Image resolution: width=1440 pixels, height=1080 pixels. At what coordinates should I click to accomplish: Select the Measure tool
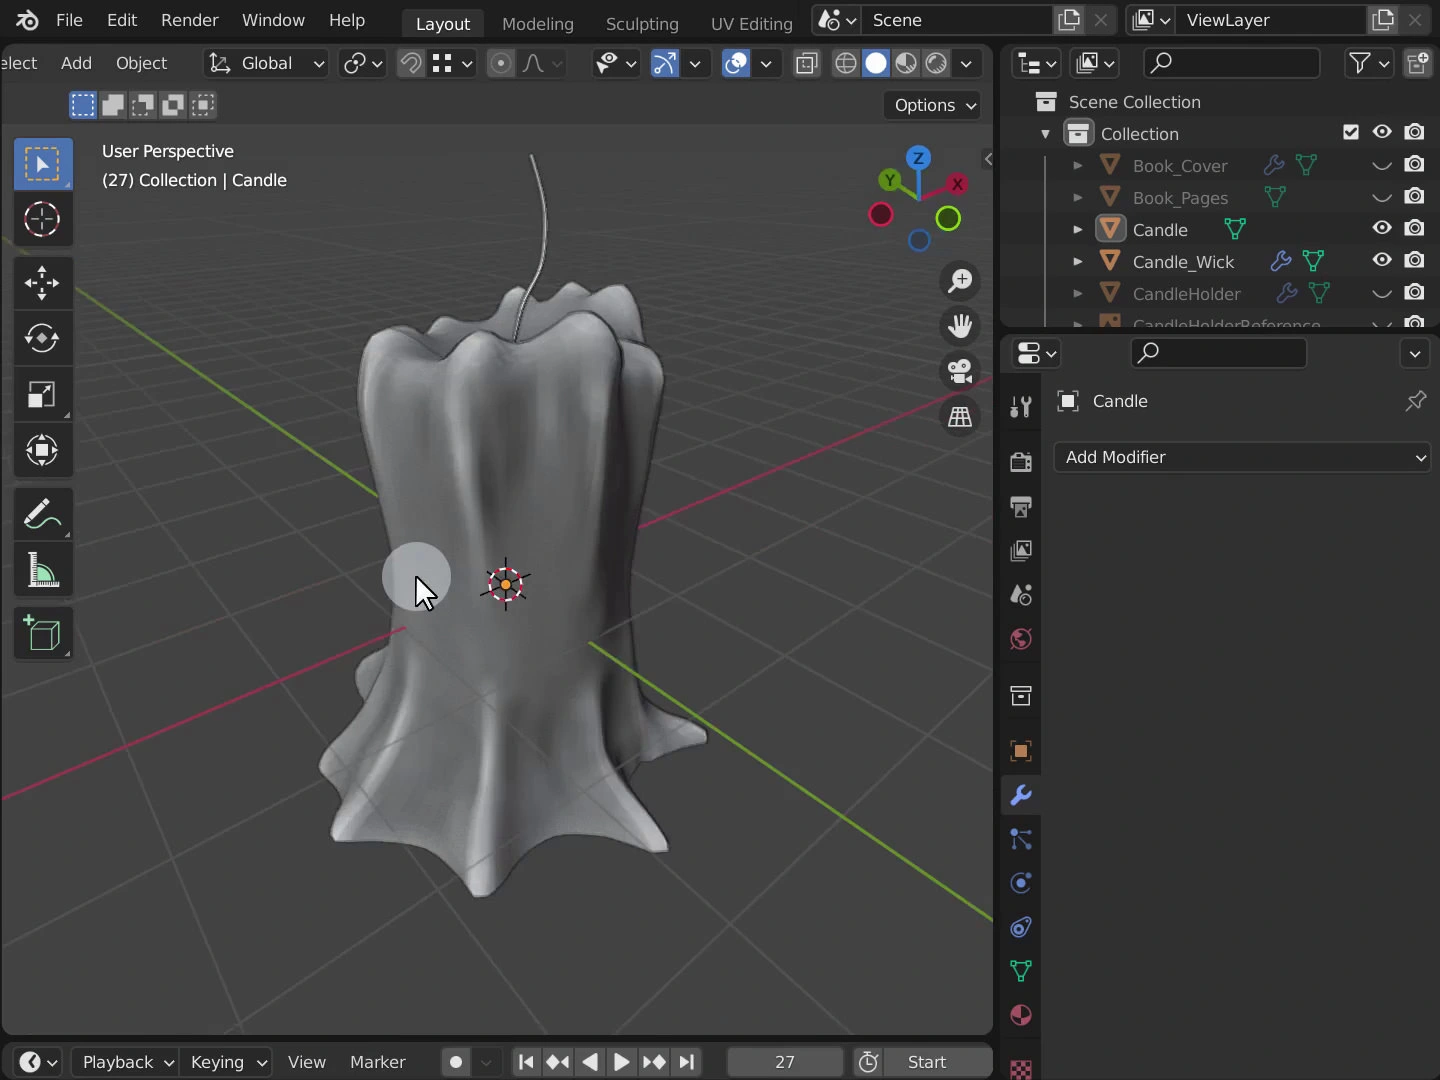(42, 572)
